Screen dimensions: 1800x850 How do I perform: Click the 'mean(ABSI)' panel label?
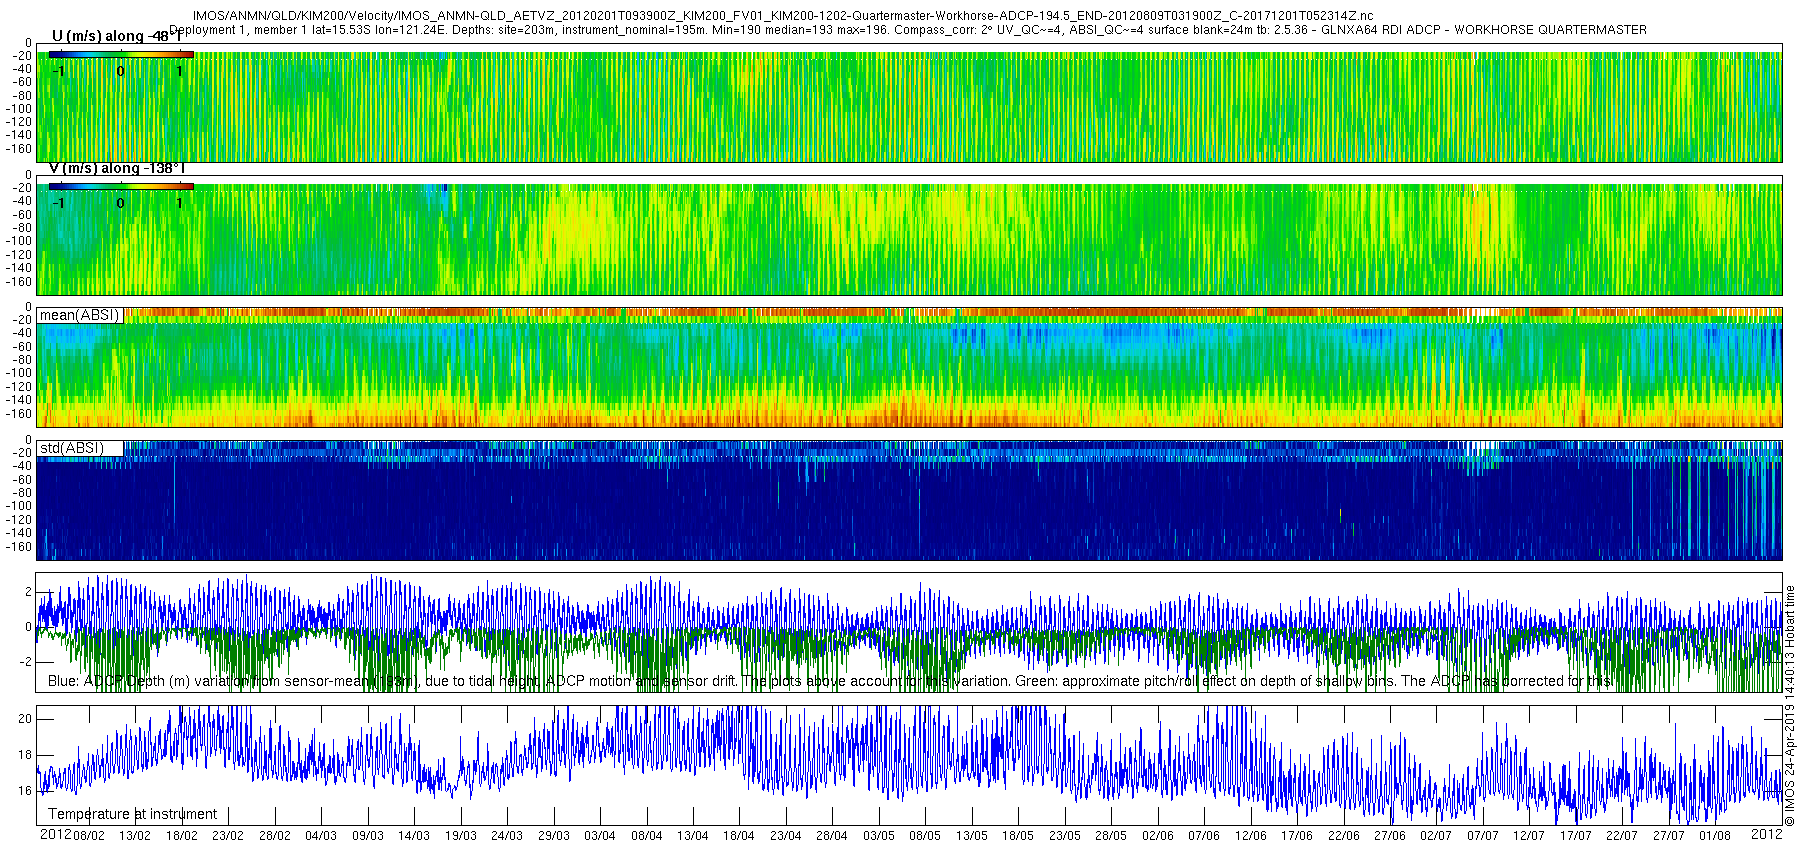pyautogui.click(x=80, y=315)
